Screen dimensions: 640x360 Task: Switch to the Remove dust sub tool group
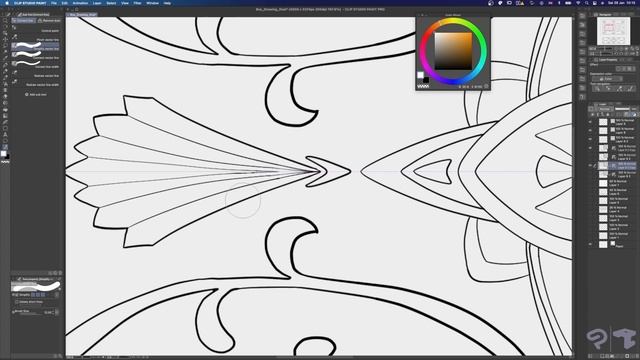[49, 20]
